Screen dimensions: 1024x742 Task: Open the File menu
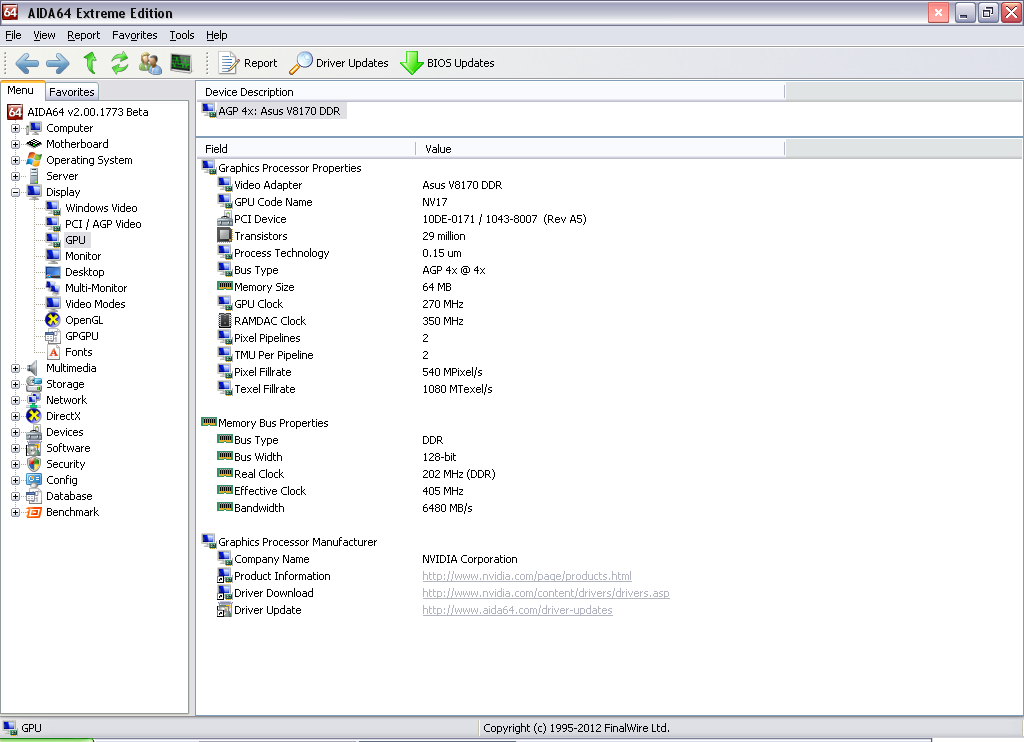[x=13, y=35]
